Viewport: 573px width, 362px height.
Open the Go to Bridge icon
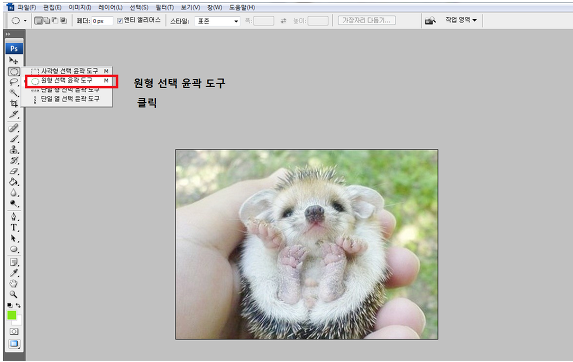430,21
